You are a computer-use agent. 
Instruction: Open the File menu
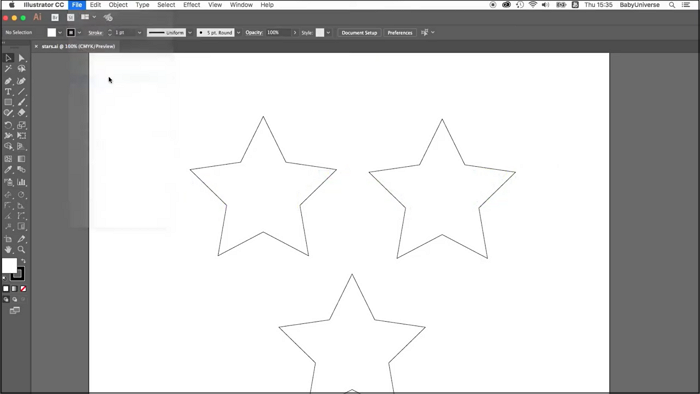tap(77, 5)
